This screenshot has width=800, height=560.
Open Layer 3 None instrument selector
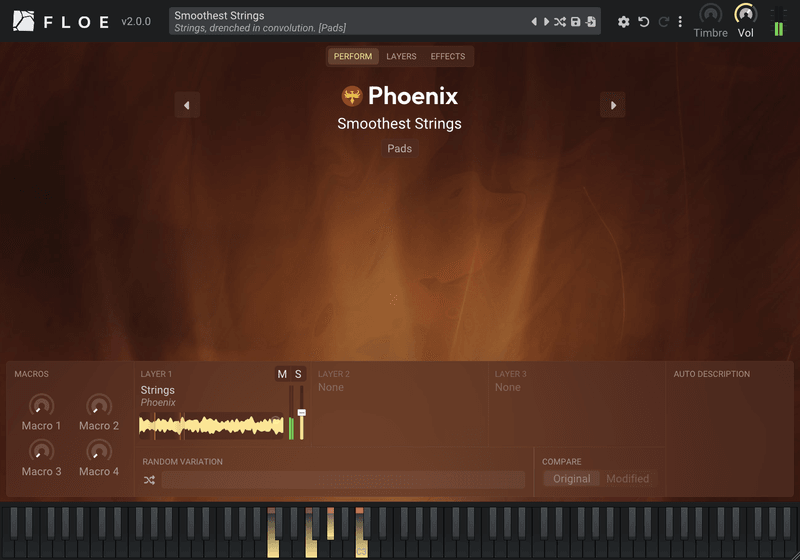(508, 387)
